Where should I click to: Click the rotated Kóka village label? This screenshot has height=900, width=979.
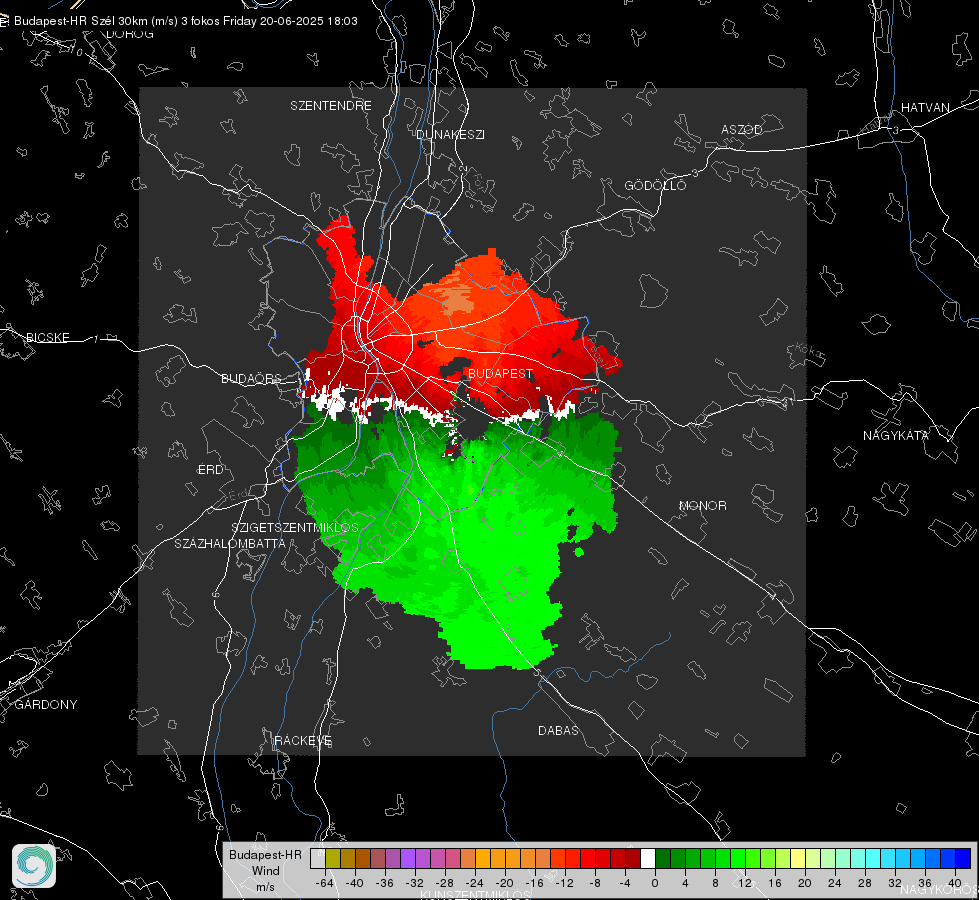[809, 352]
